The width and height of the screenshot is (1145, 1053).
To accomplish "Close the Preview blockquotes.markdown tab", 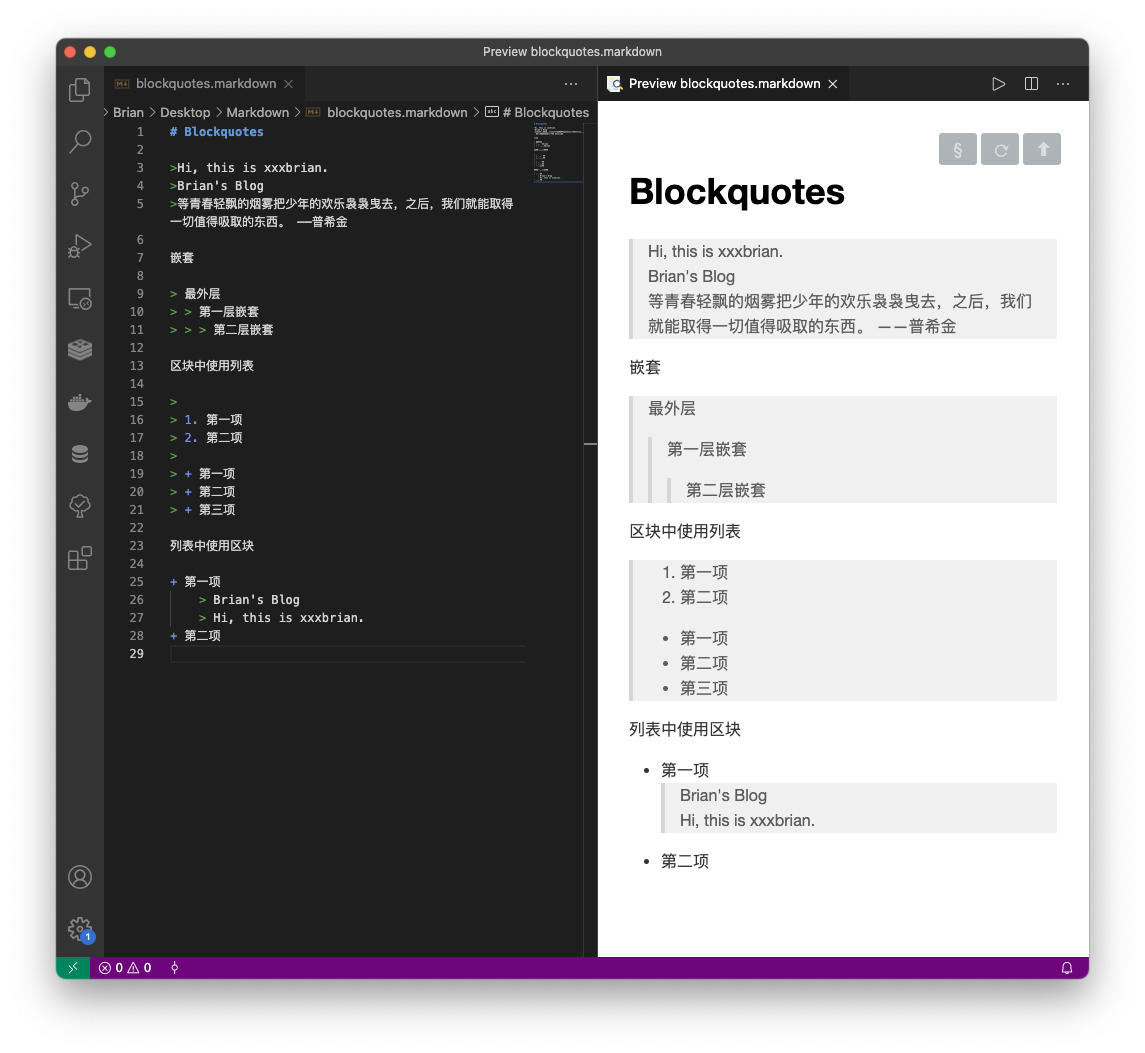I will (832, 84).
